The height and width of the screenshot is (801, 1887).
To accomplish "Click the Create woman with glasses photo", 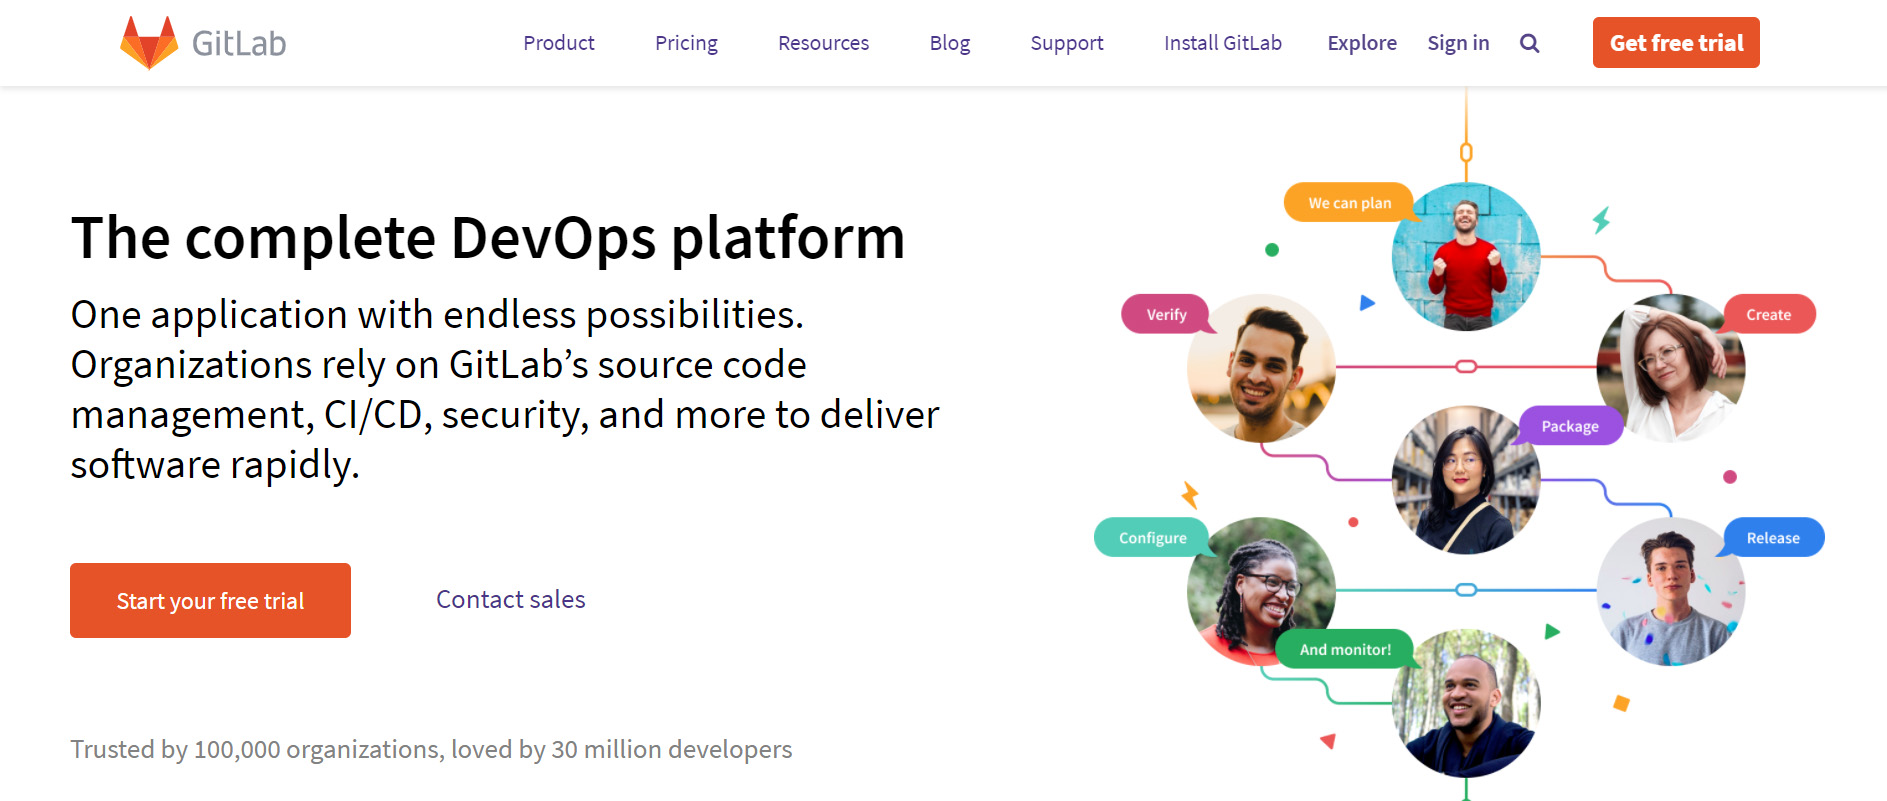I will [x=1671, y=368].
